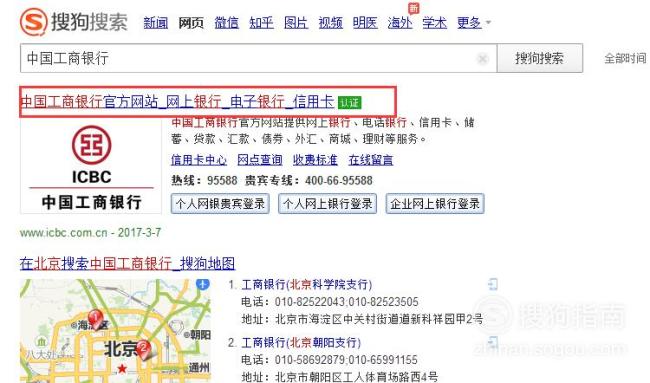Click the 个人网银贵宾登录 button
The height and width of the screenshot is (383, 650).
click(220, 204)
